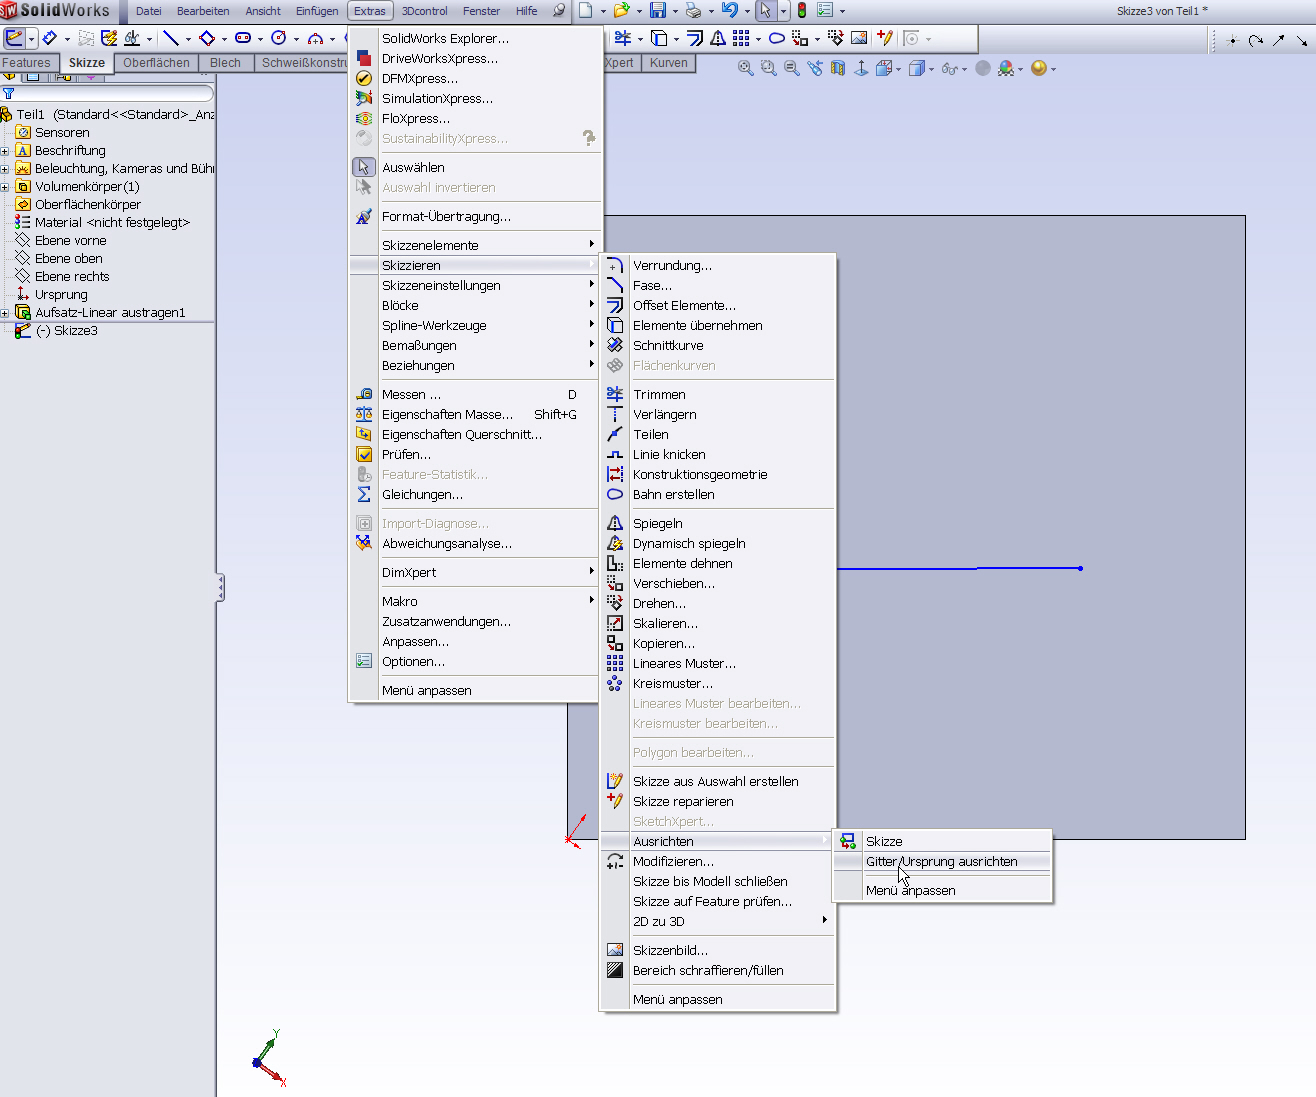The width and height of the screenshot is (1316, 1097).
Task: Click the Sketch pencil tool icon
Action: tap(14, 38)
